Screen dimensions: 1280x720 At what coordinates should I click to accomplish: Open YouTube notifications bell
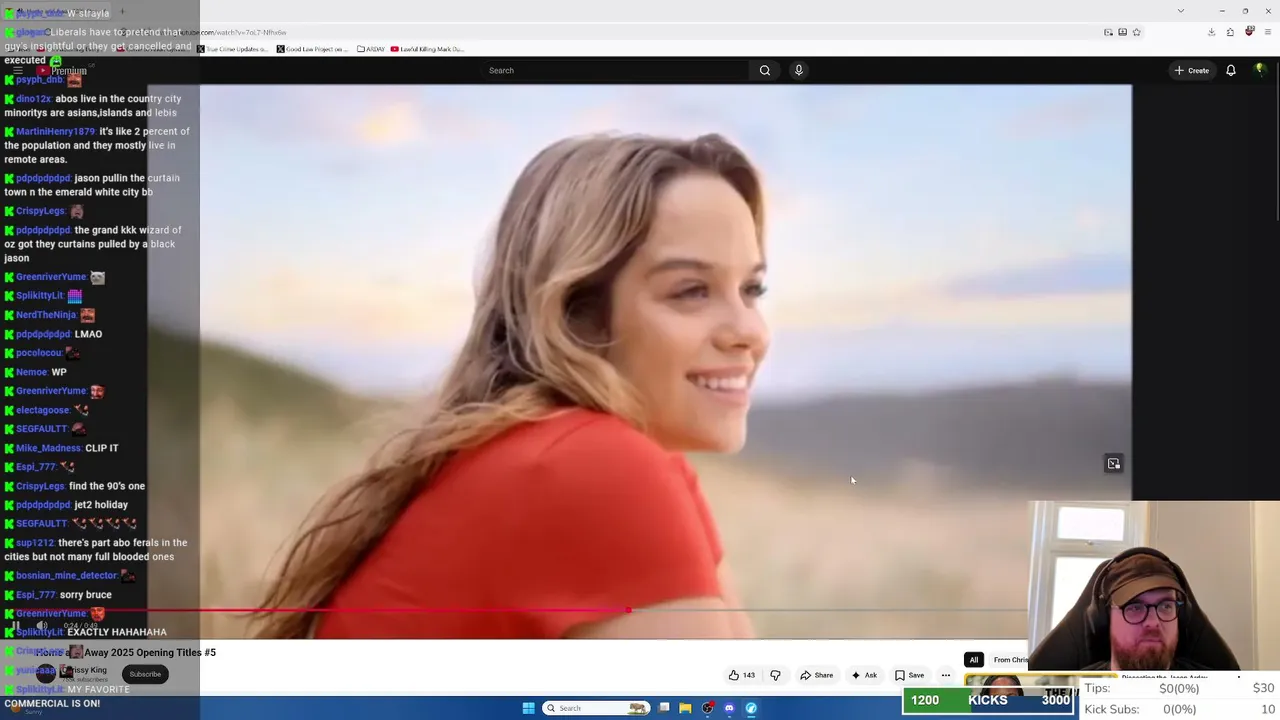(1231, 70)
